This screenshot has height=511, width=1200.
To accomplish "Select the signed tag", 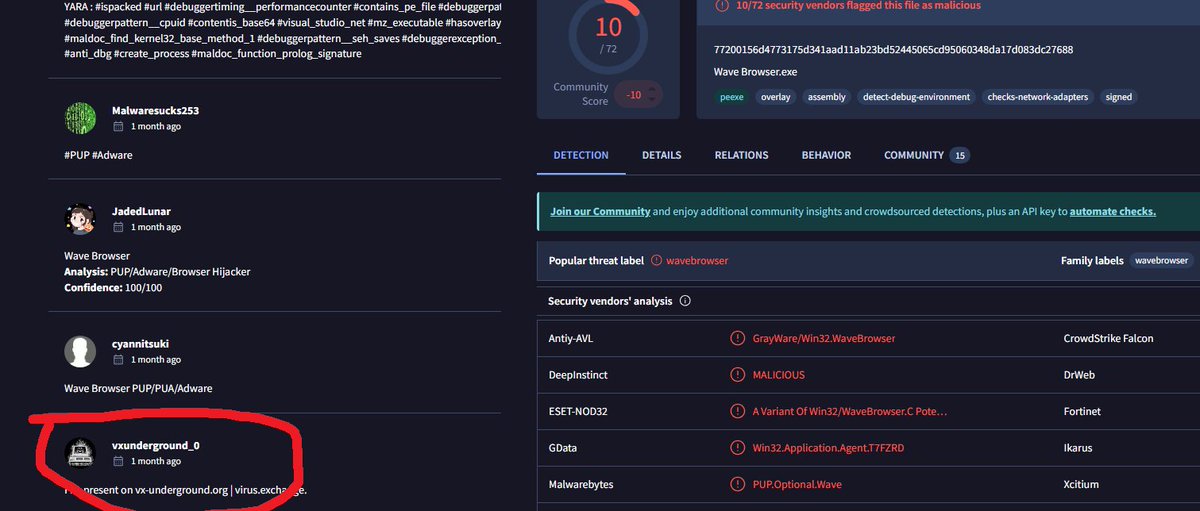I will [1119, 97].
